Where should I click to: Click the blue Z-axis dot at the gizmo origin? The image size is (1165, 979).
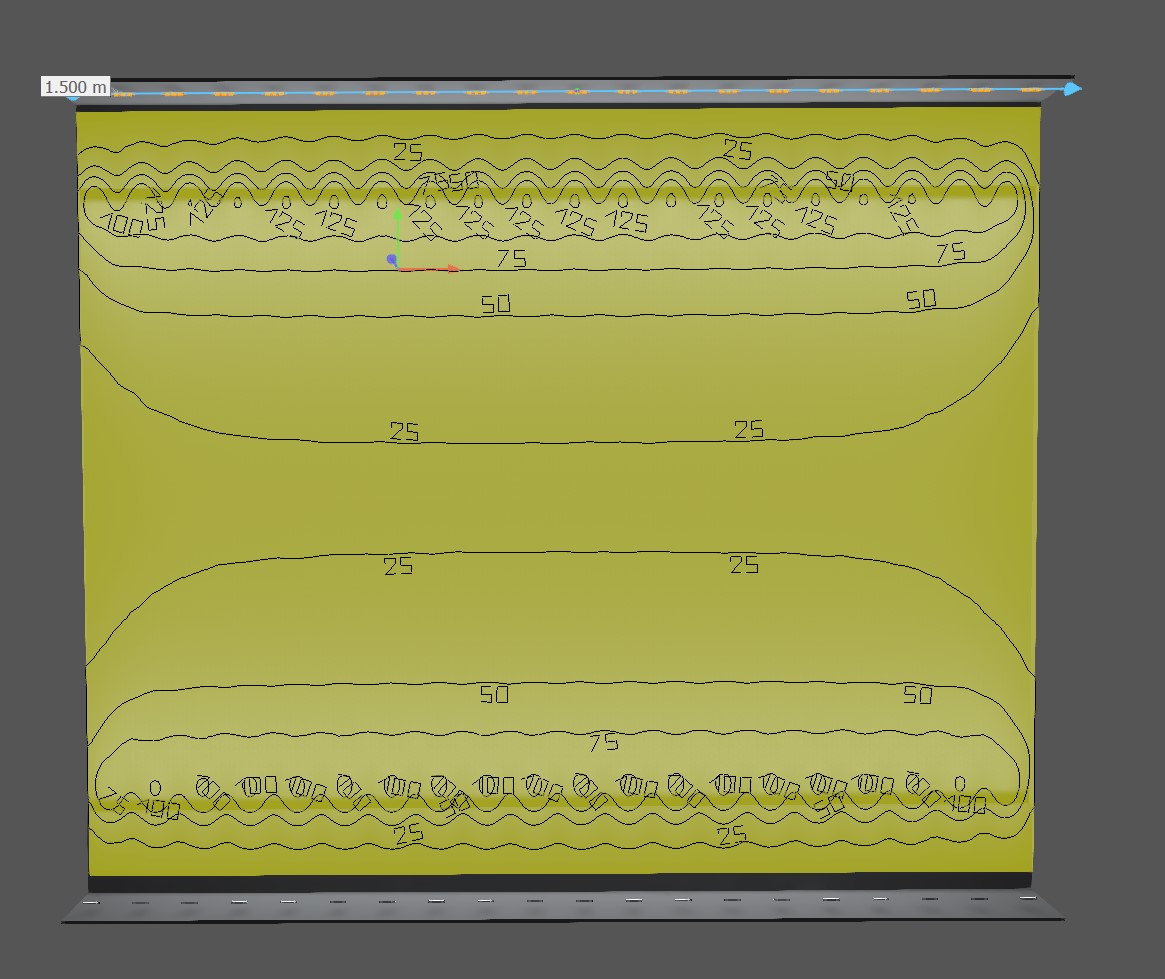pyautogui.click(x=392, y=260)
